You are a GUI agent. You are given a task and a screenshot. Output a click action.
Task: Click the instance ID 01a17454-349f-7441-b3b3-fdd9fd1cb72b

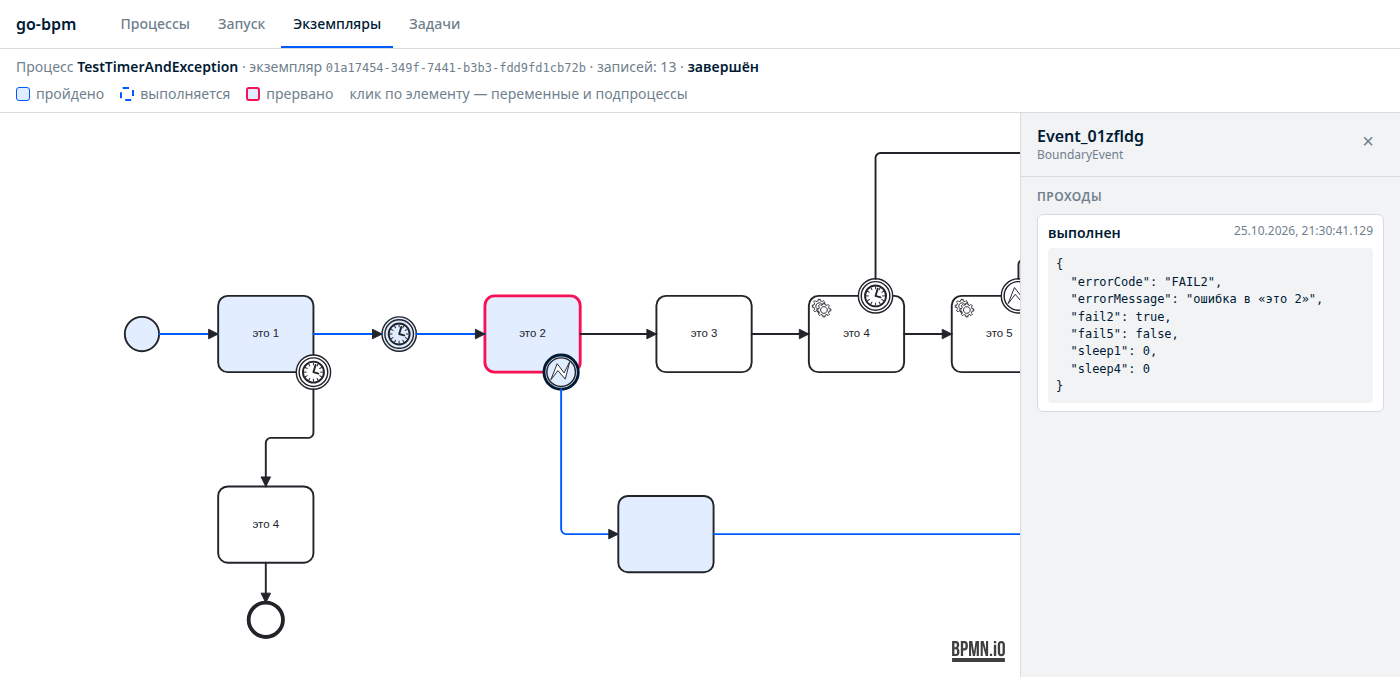[x=456, y=67]
